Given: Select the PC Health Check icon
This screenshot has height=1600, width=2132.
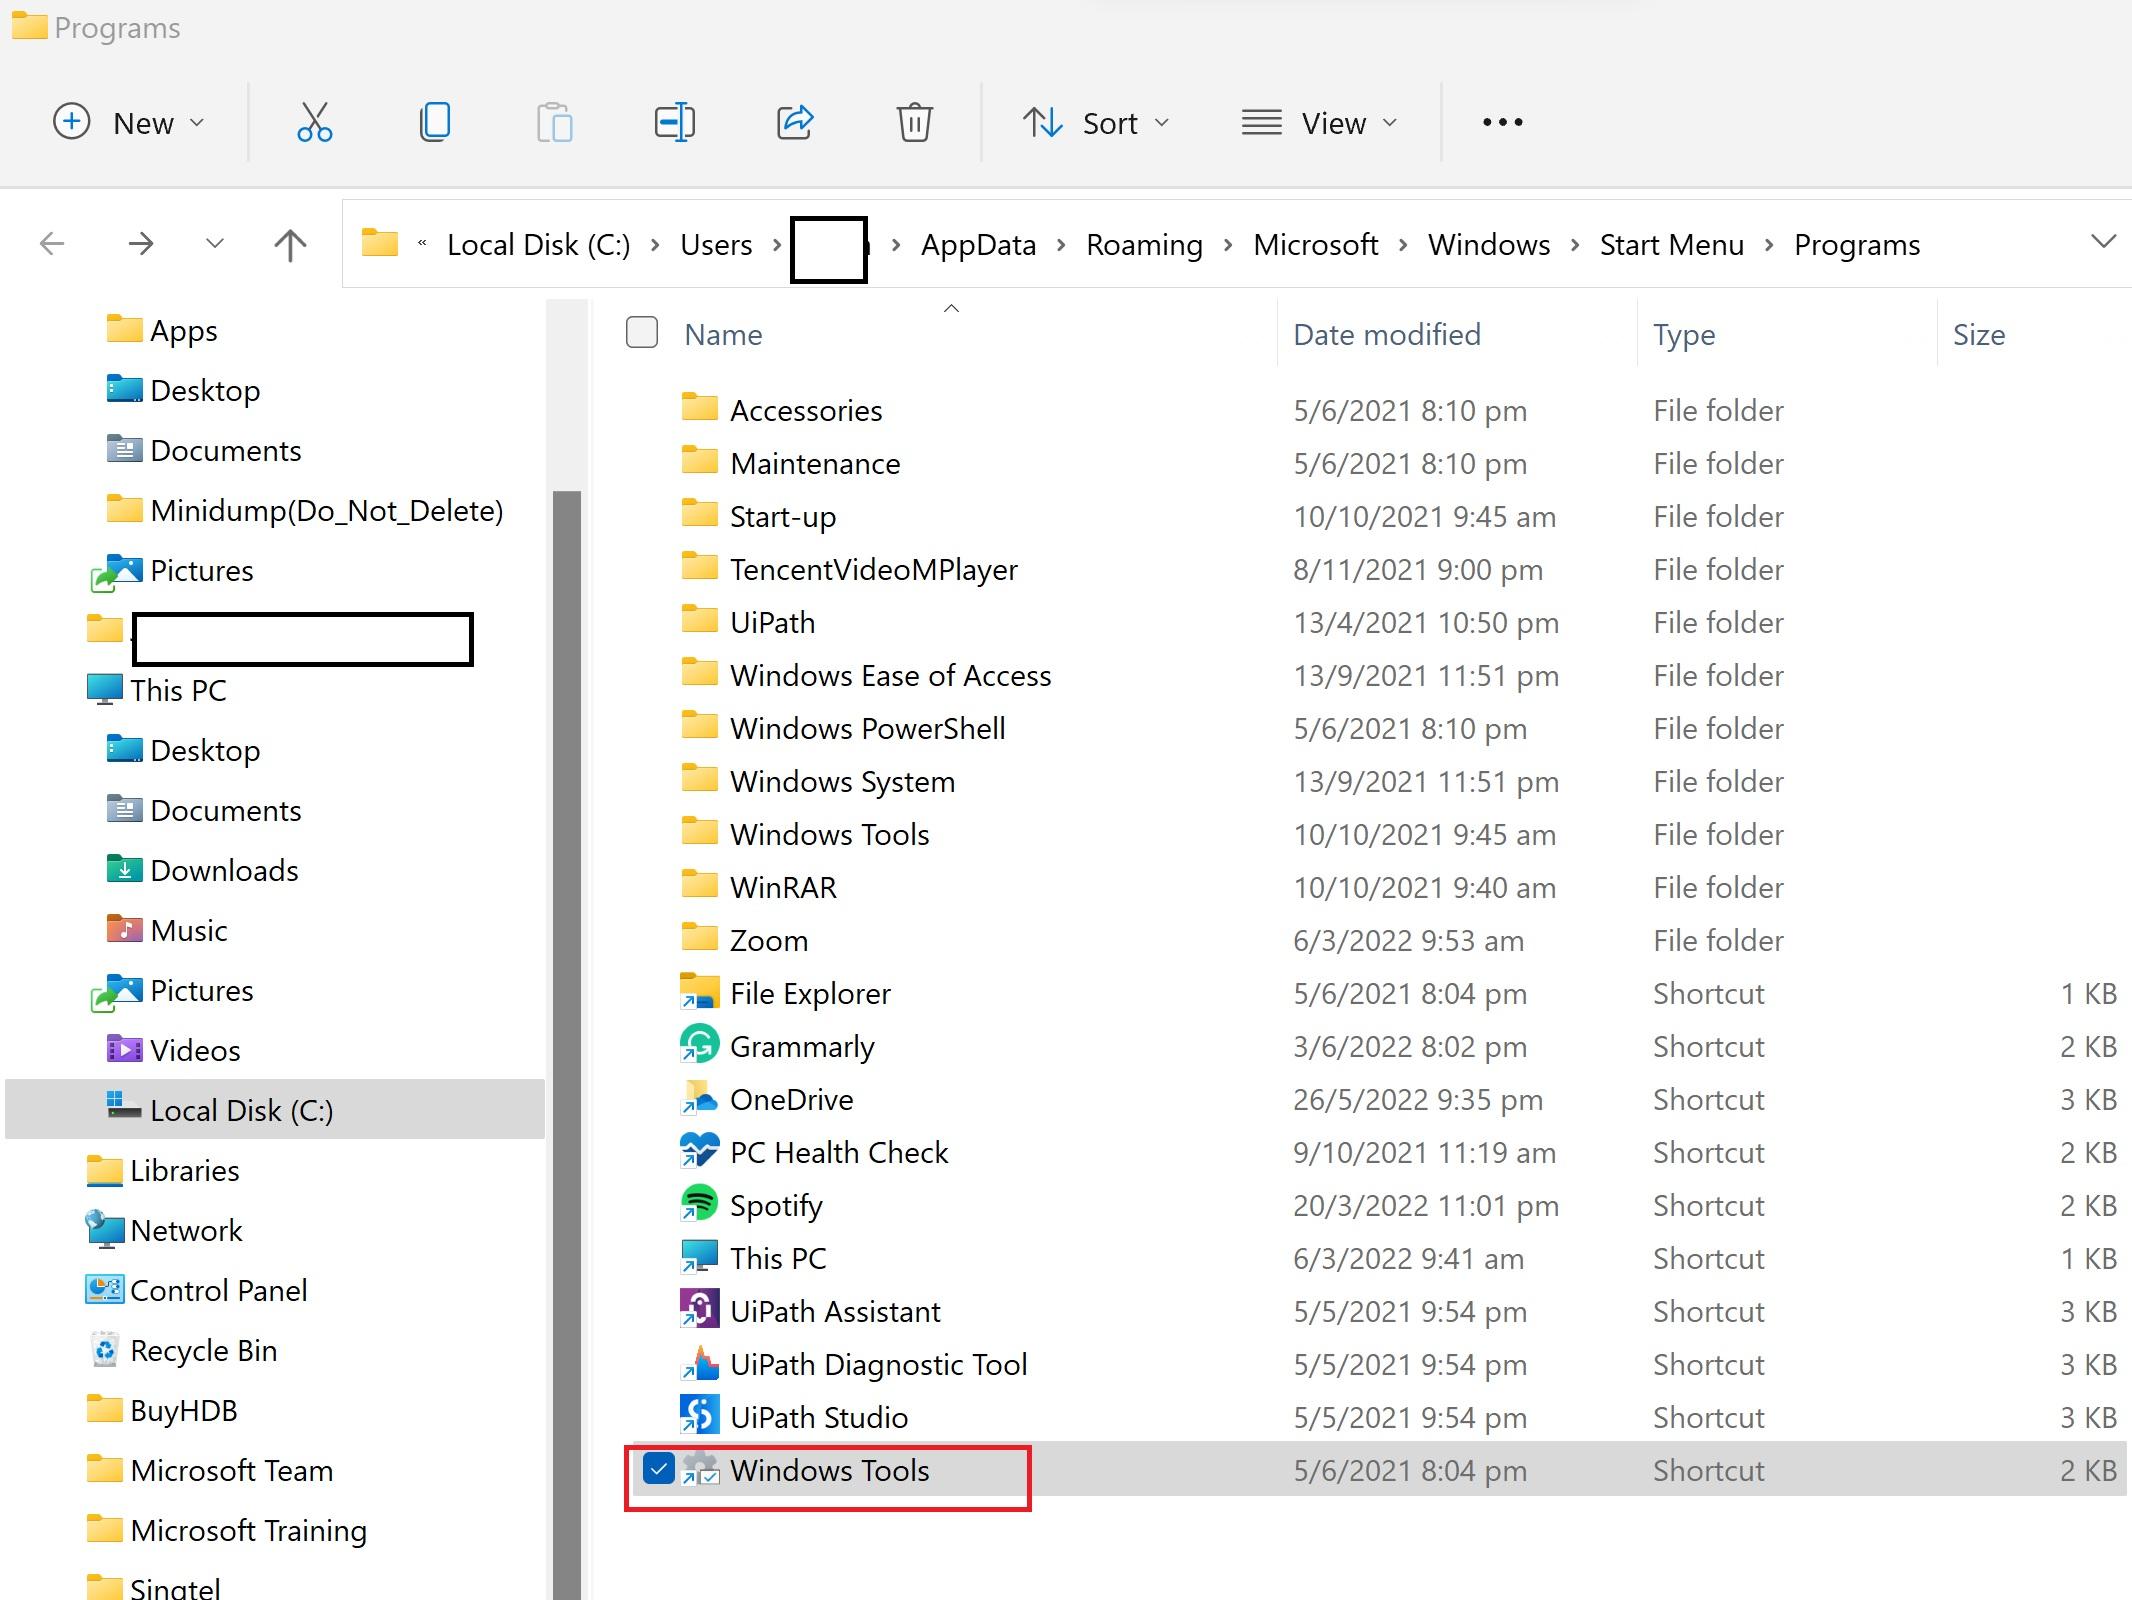Looking at the screenshot, I should tap(699, 1151).
